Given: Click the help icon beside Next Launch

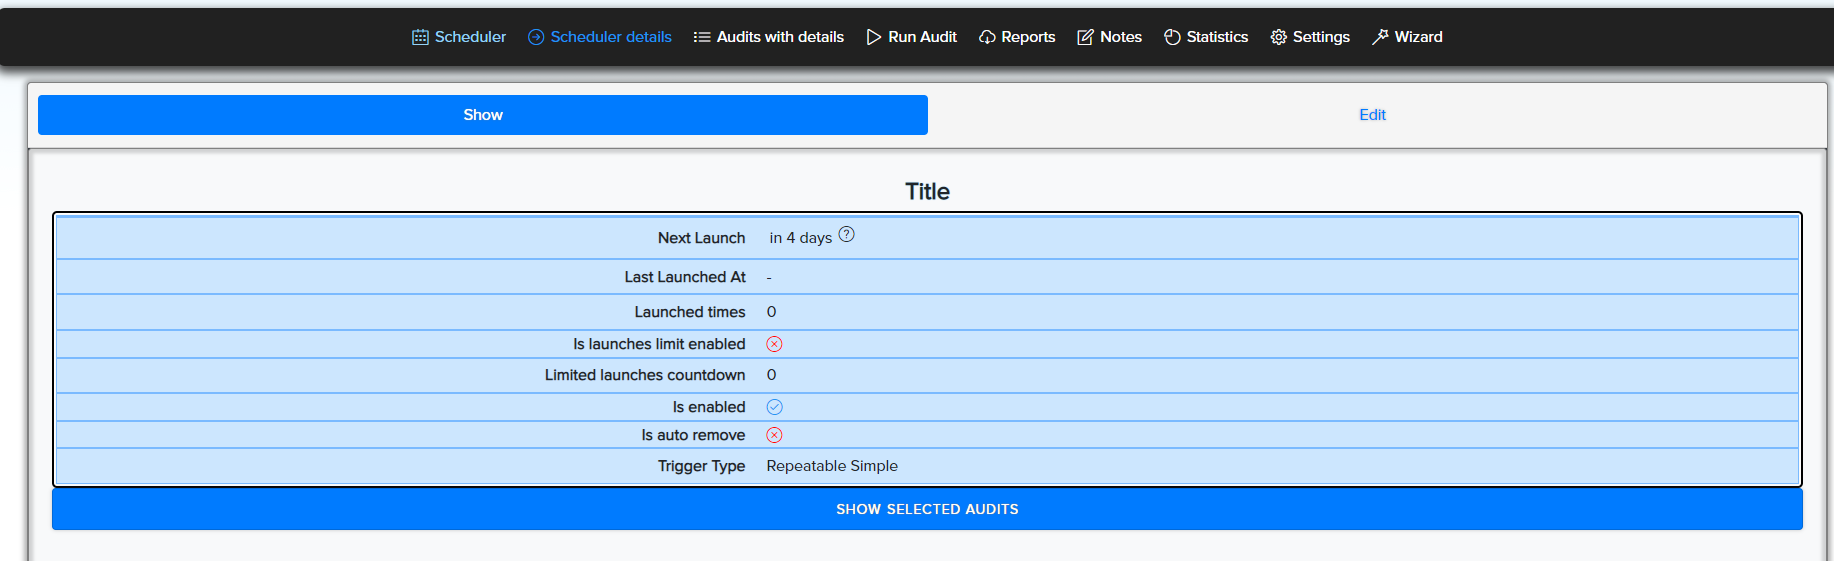Looking at the screenshot, I should (x=846, y=235).
